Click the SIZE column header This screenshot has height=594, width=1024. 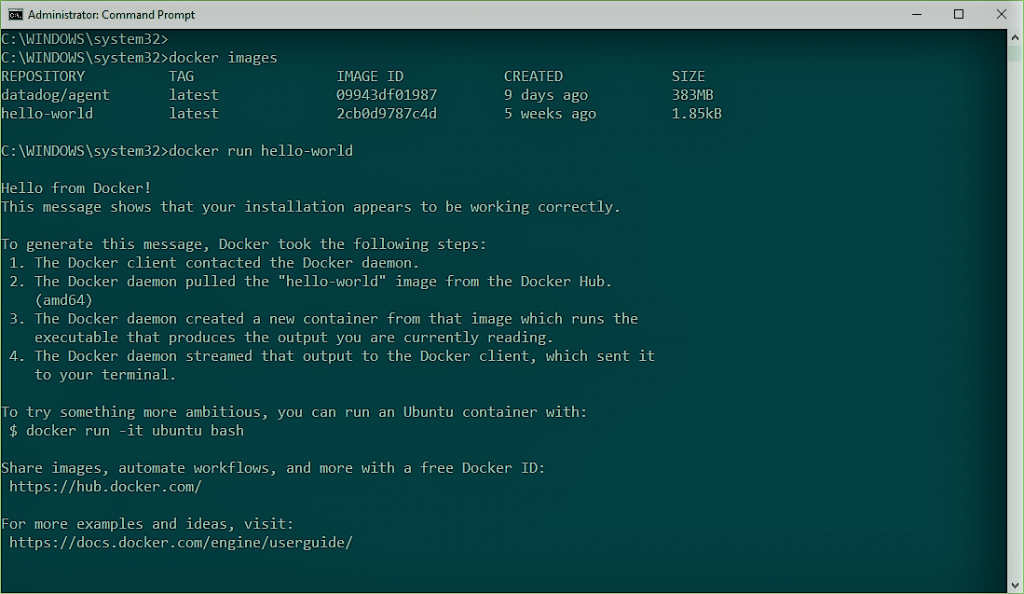point(688,76)
